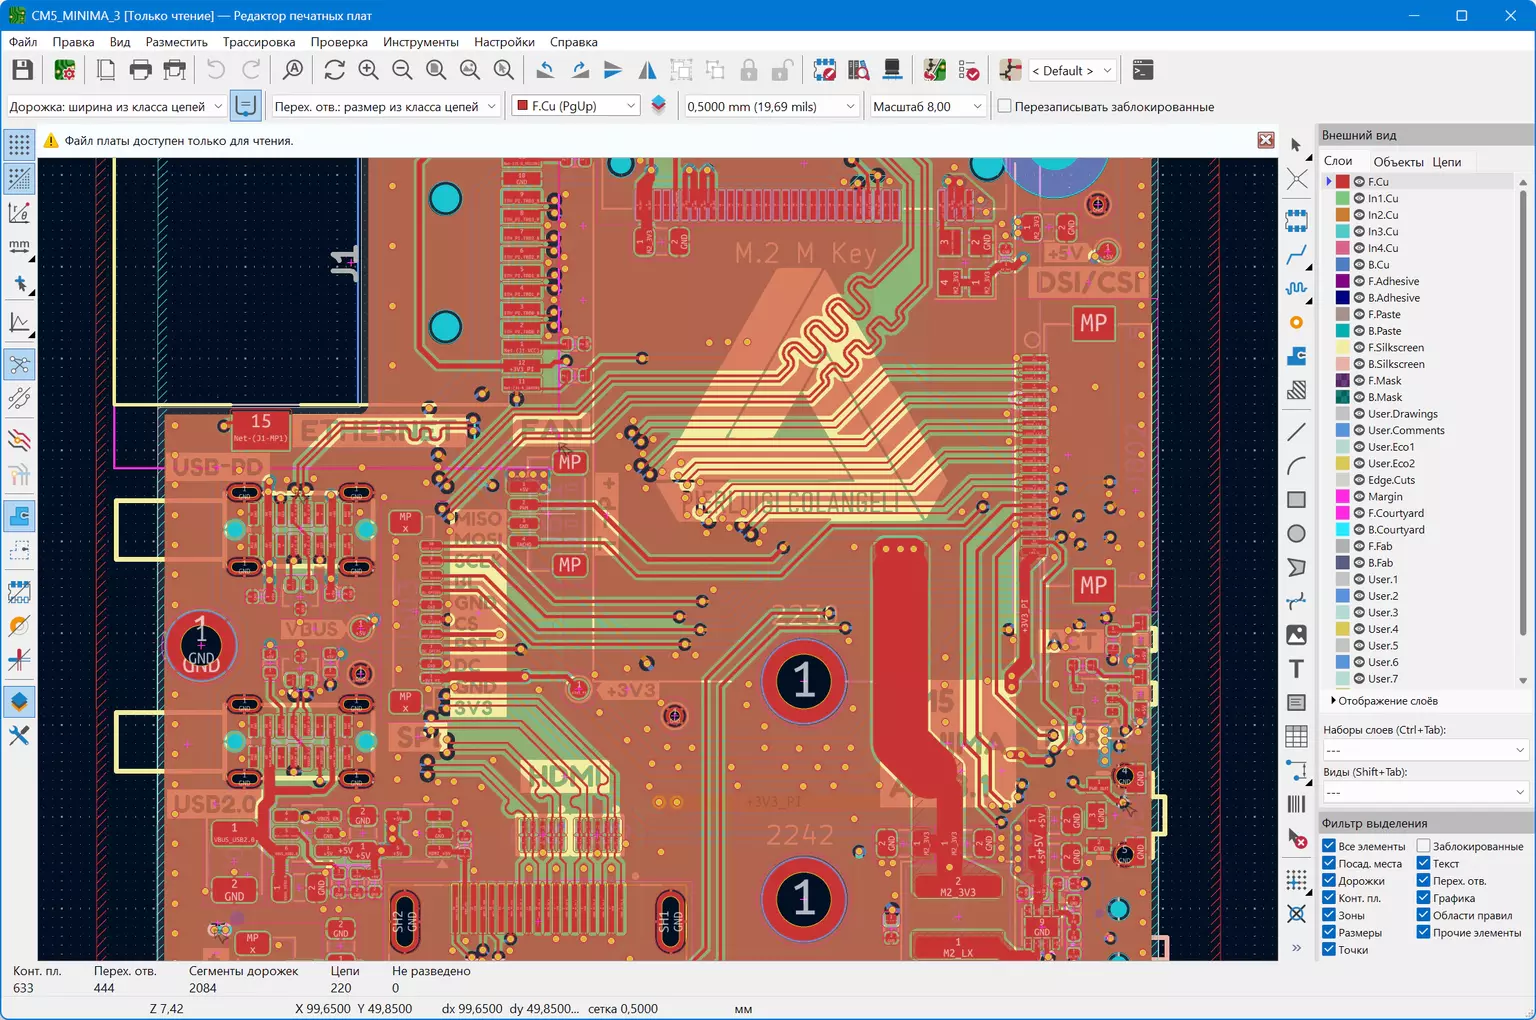Refresh the view using the redraw icon

click(334, 70)
